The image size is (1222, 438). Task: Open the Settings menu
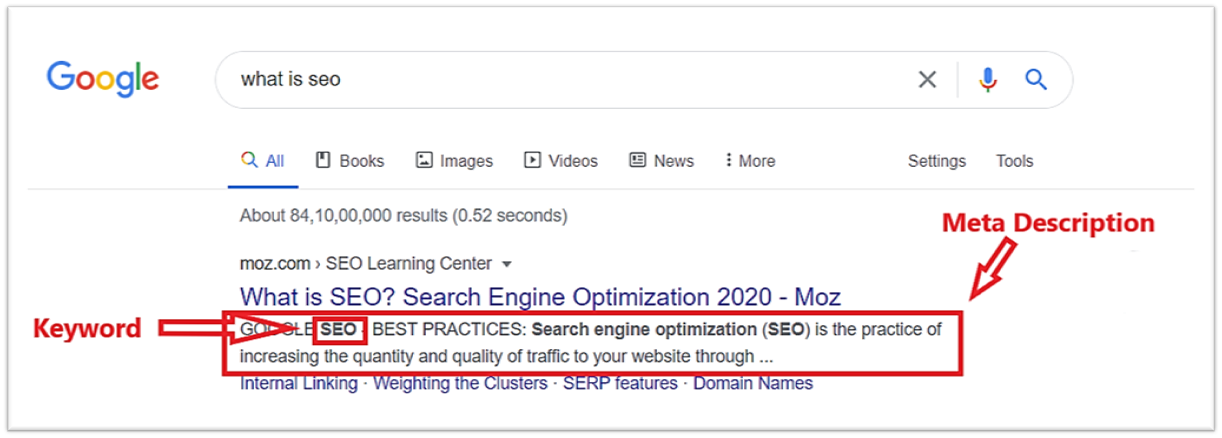click(x=936, y=161)
